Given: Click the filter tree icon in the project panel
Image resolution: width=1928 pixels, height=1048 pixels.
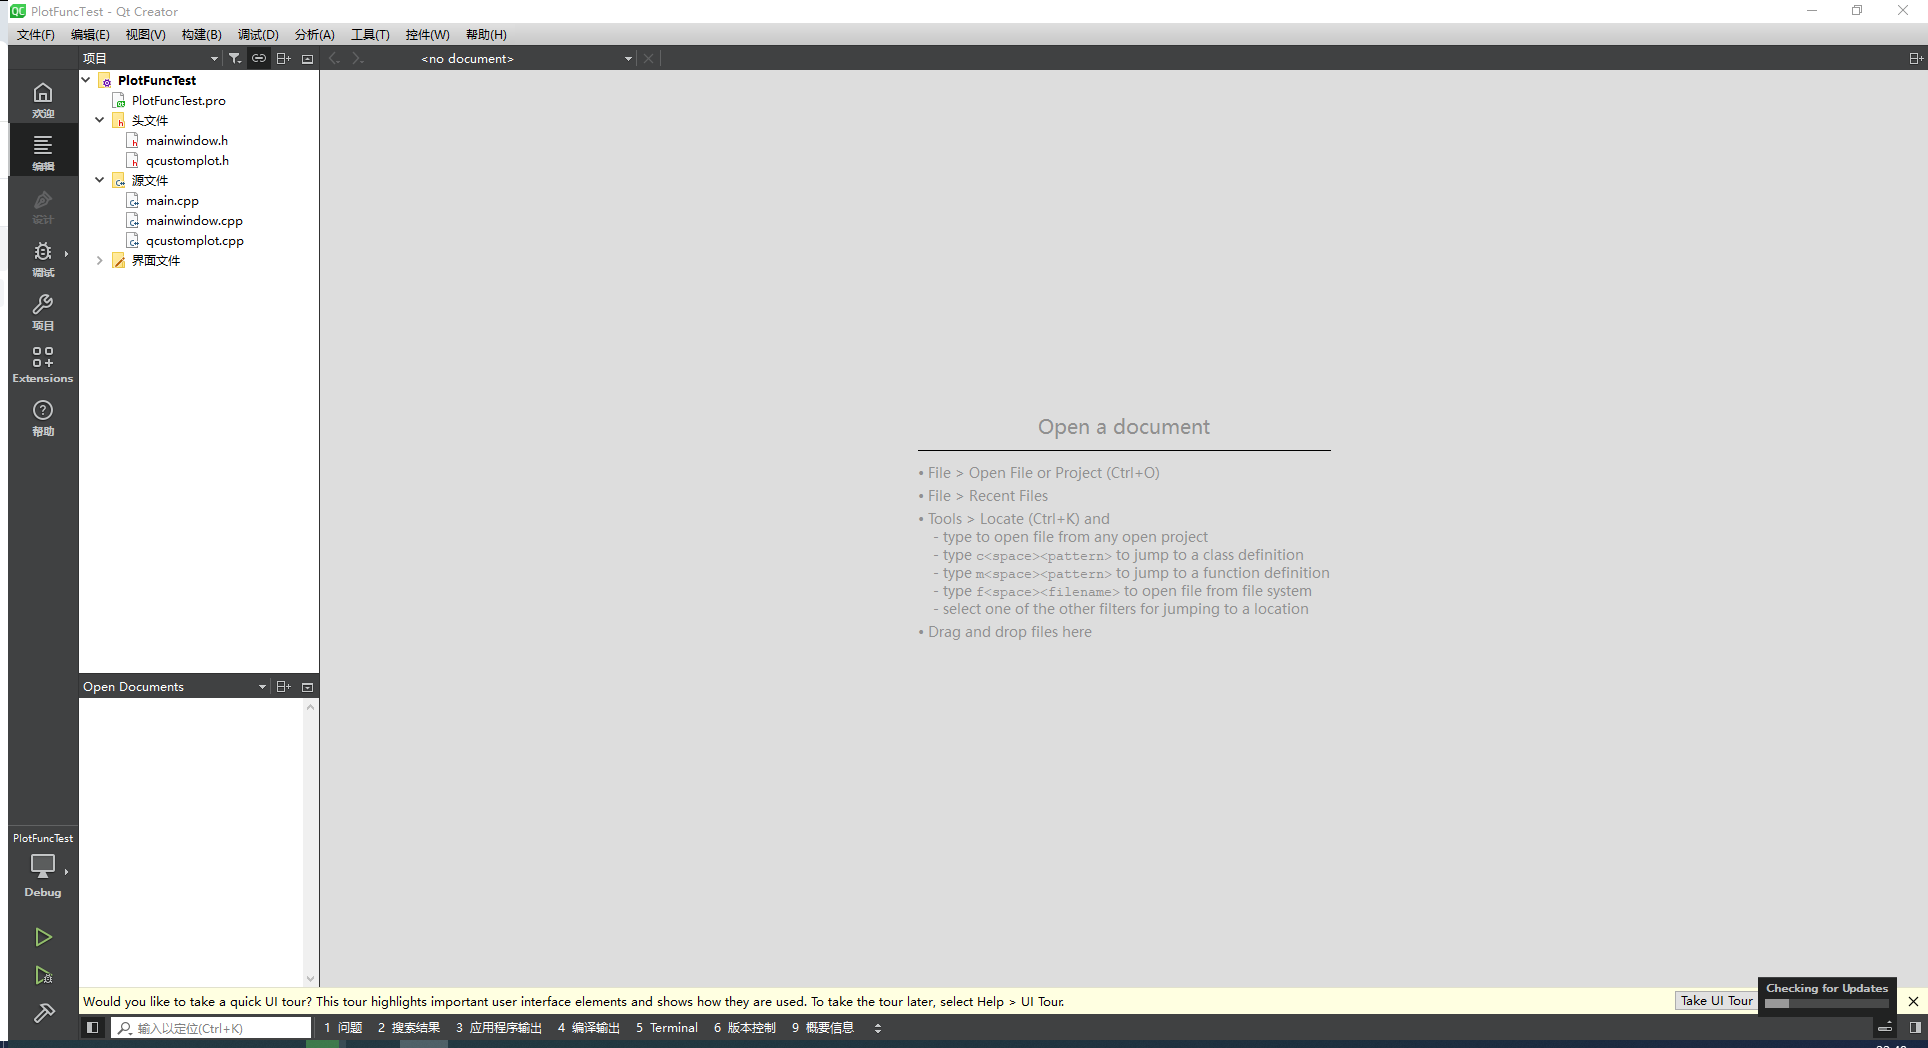Looking at the screenshot, I should (234, 58).
